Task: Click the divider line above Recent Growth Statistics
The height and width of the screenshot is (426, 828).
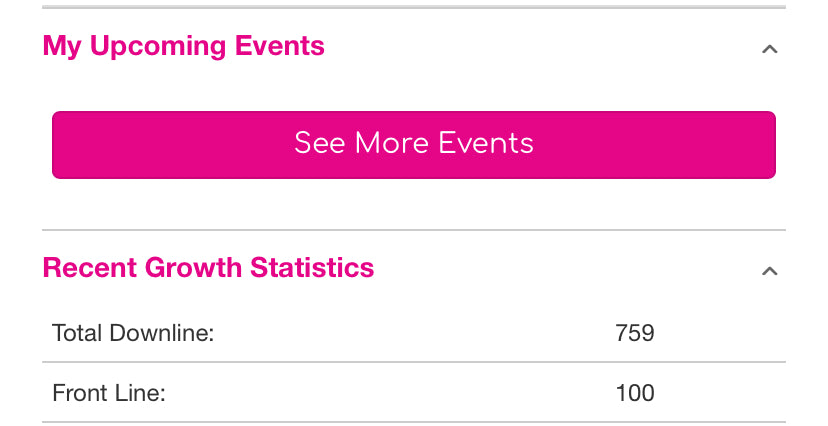Action: (x=414, y=230)
